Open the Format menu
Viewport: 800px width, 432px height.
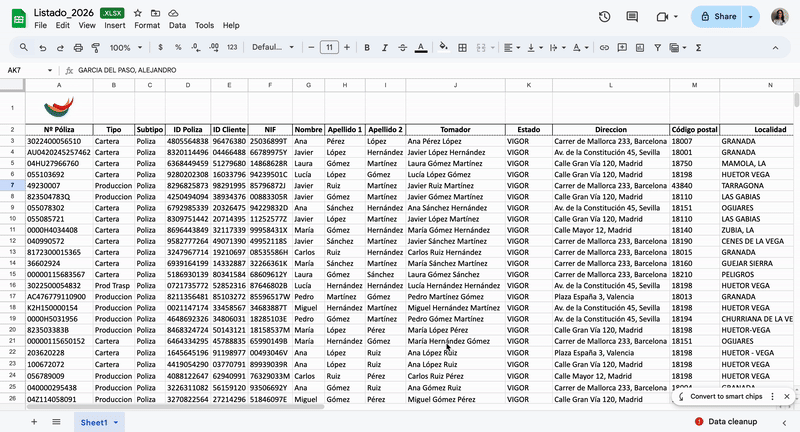pos(147,26)
